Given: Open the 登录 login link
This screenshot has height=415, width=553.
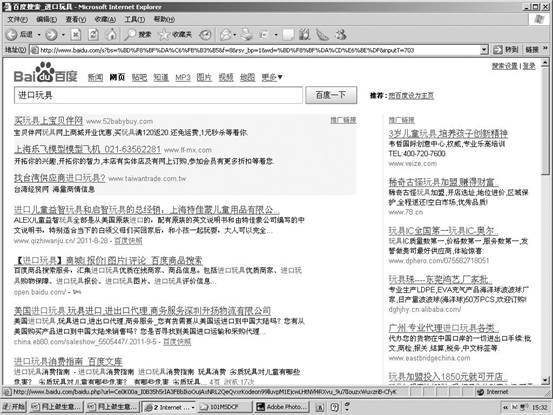Looking at the screenshot, I should point(529,66).
